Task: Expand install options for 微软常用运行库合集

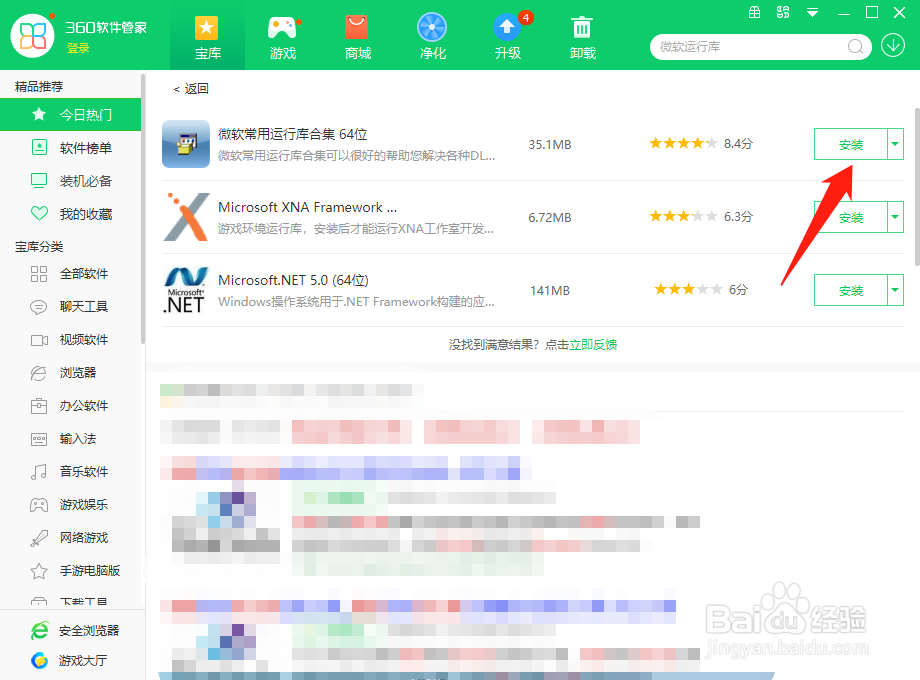Action: (x=895, y=144)
